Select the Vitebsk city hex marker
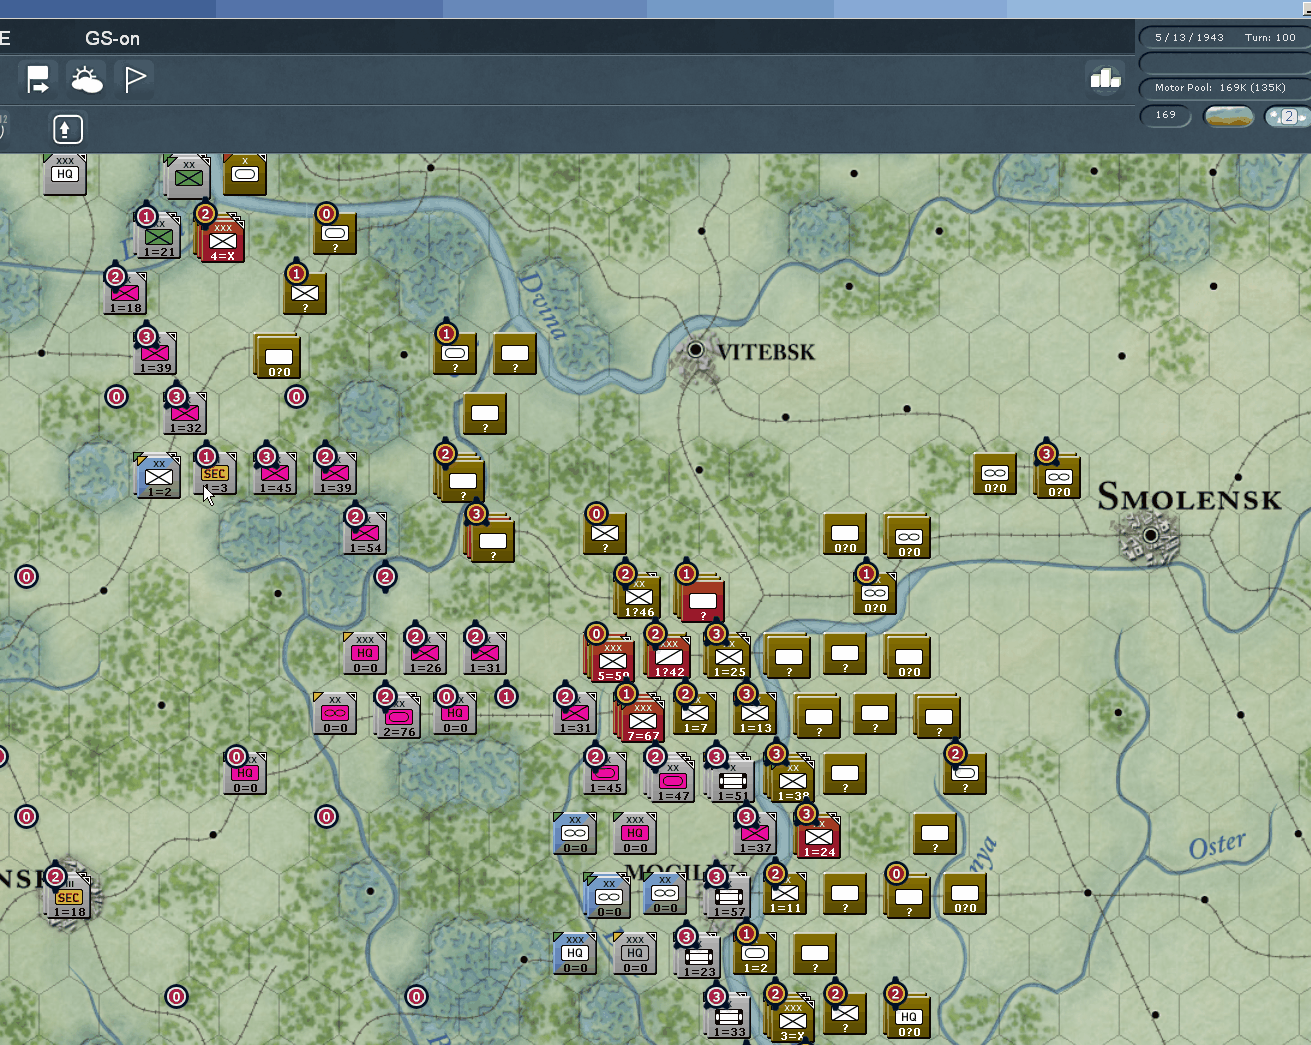Image resolution: width=1311 pixels, height=1045 pixels. (695, 350)
